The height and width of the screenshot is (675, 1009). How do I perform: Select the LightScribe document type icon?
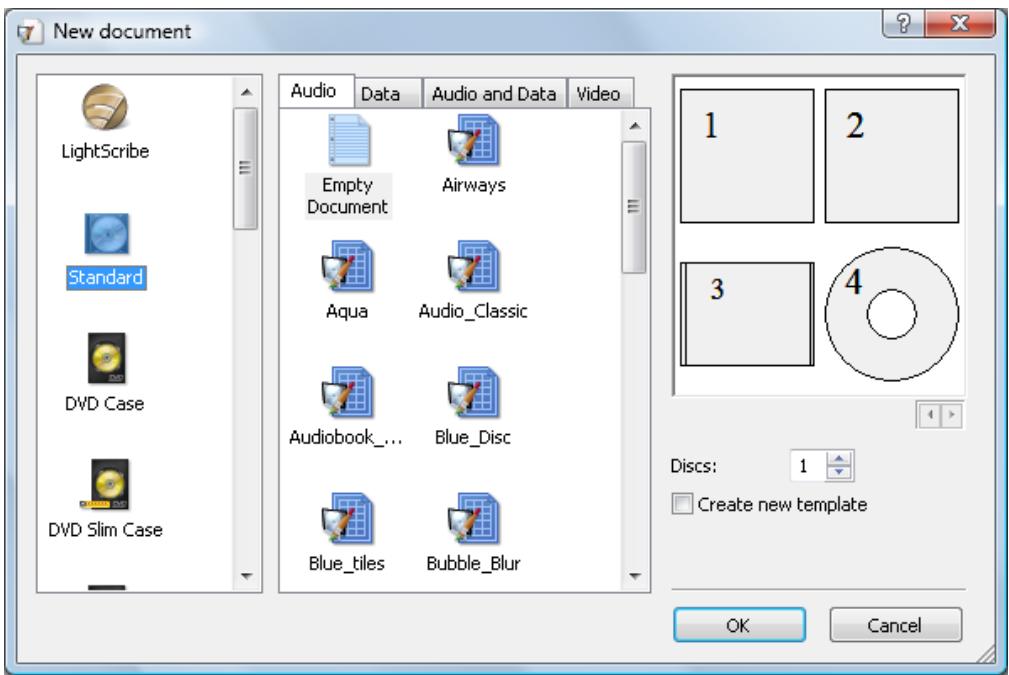click(x=105, y=107)
